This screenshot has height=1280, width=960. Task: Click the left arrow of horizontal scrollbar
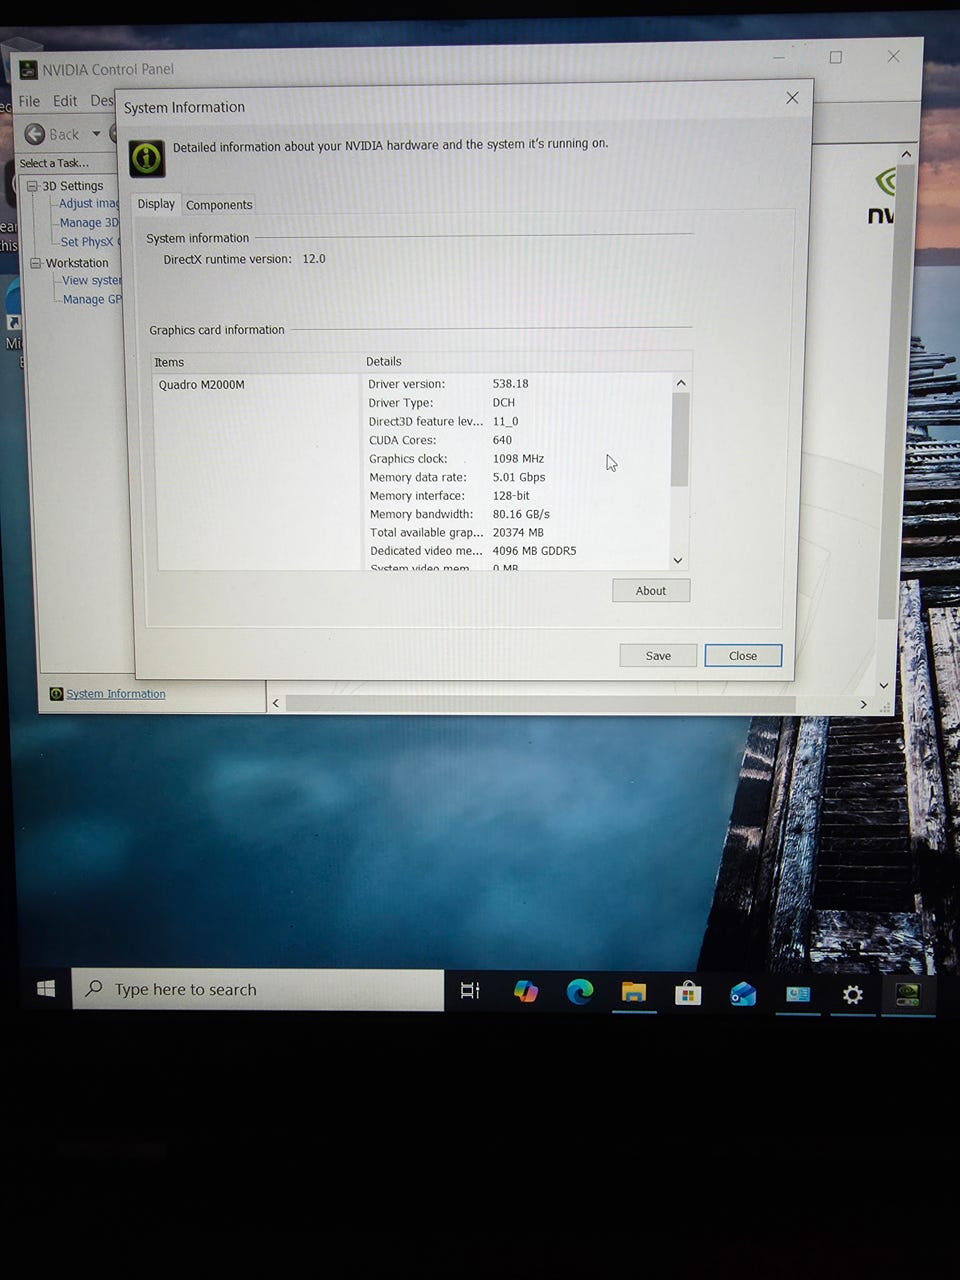(x=276, y=703)
